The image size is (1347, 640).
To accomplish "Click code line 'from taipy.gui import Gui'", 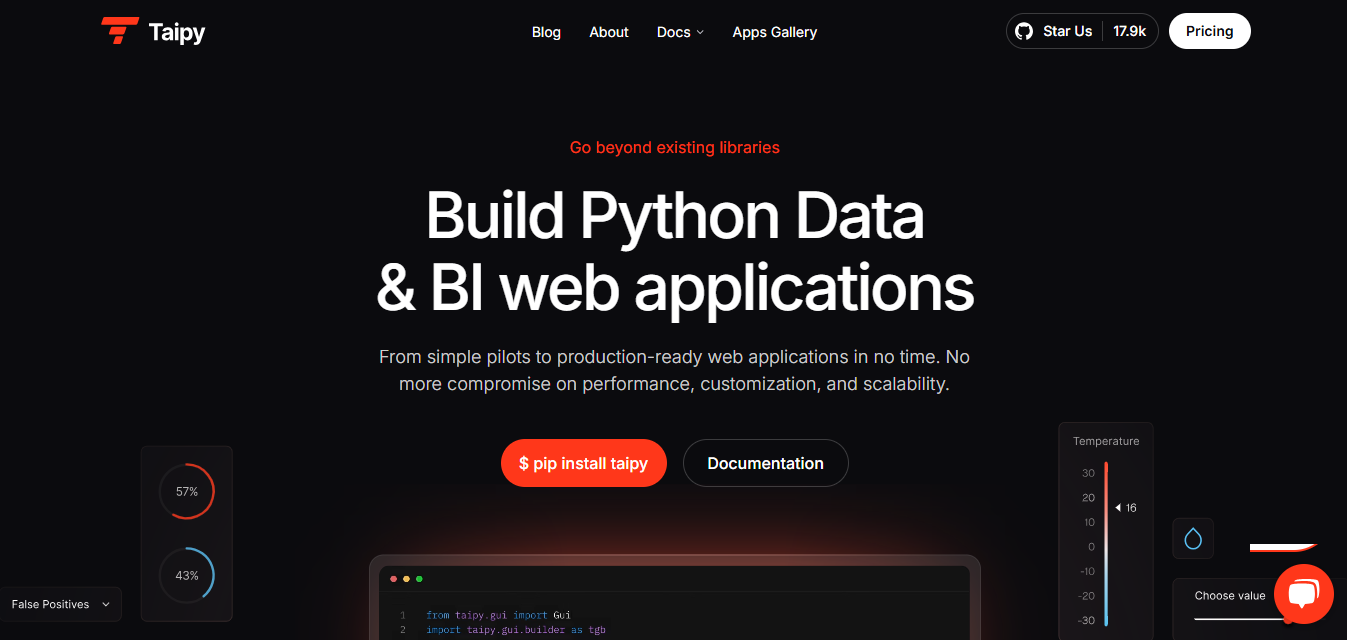I will tap(498, 615).
